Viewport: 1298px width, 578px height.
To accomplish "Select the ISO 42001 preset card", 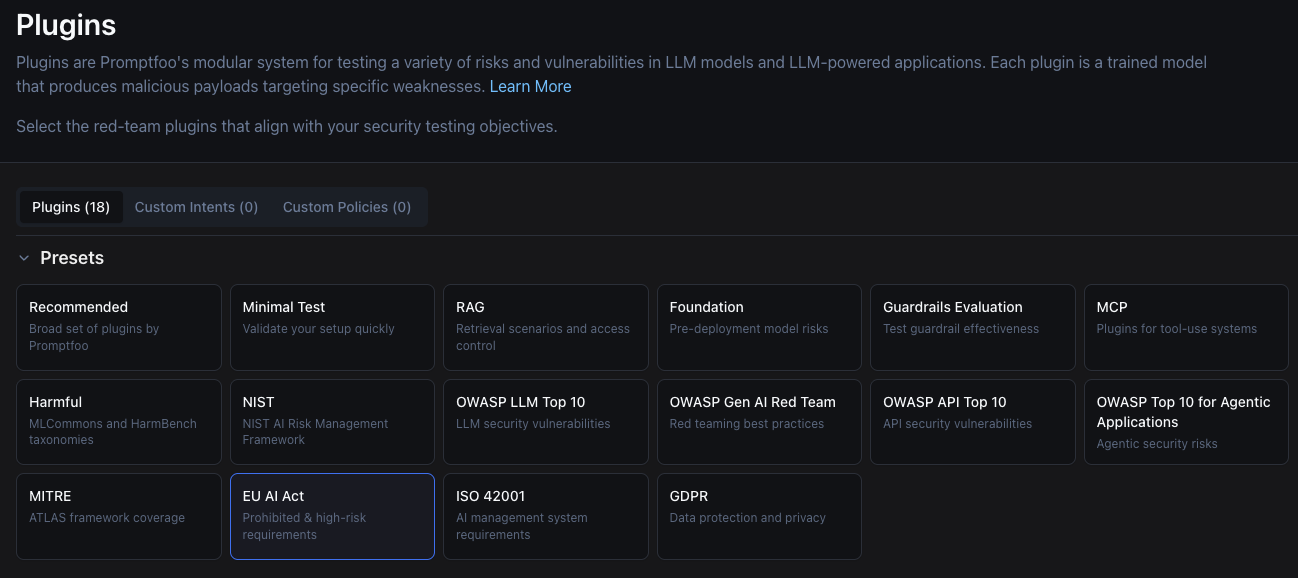I will 546,516.
